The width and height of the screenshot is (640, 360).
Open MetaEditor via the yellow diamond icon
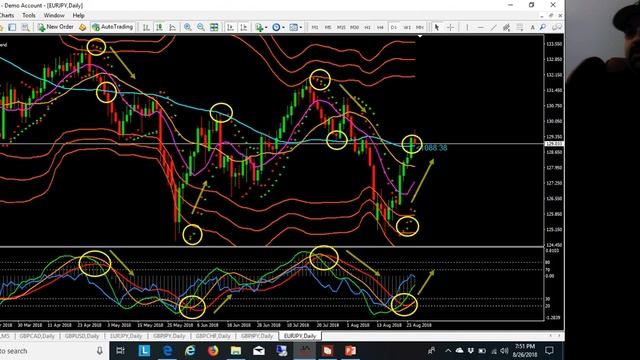[83, 27]
